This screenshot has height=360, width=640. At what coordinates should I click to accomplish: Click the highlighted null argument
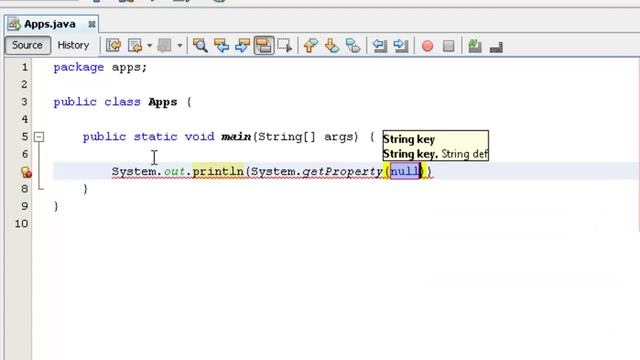pyautogui.click(x=404, y=171)
